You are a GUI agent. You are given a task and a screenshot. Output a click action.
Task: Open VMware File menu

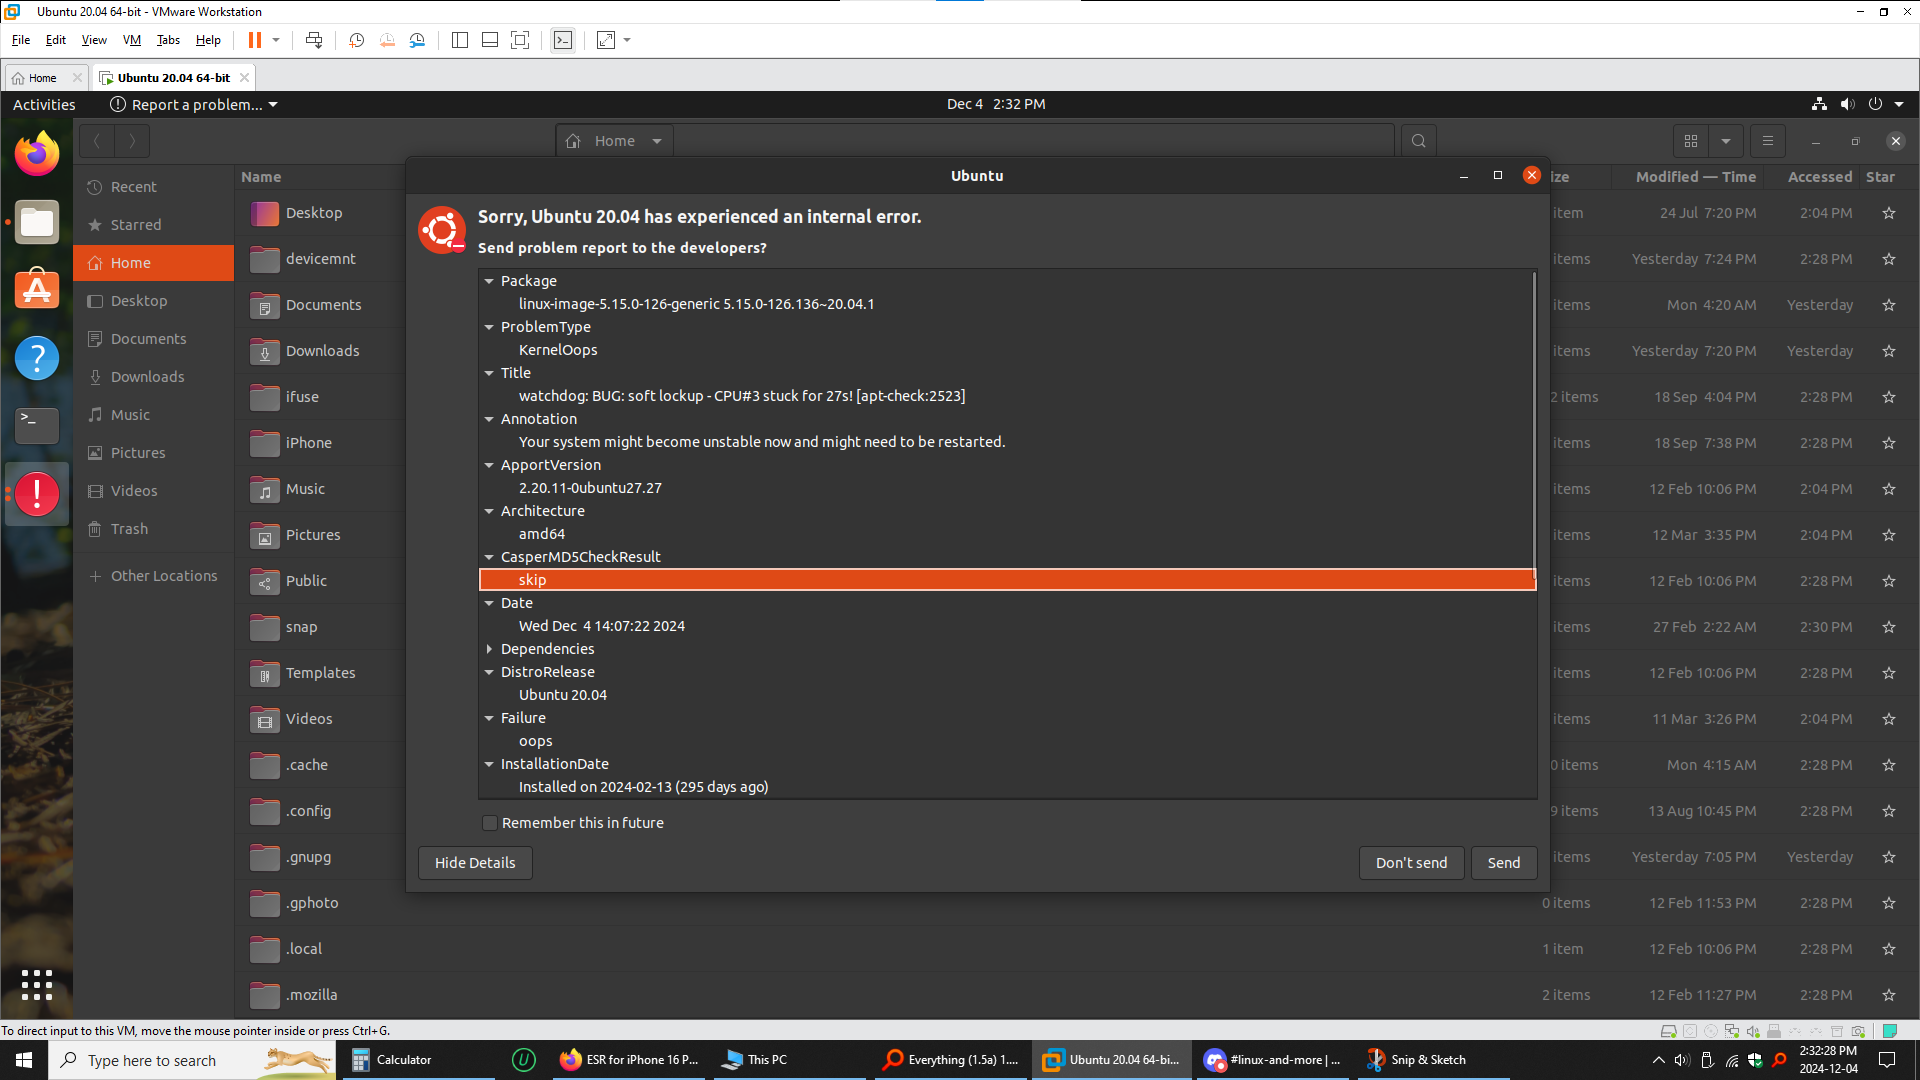point(21,40)
